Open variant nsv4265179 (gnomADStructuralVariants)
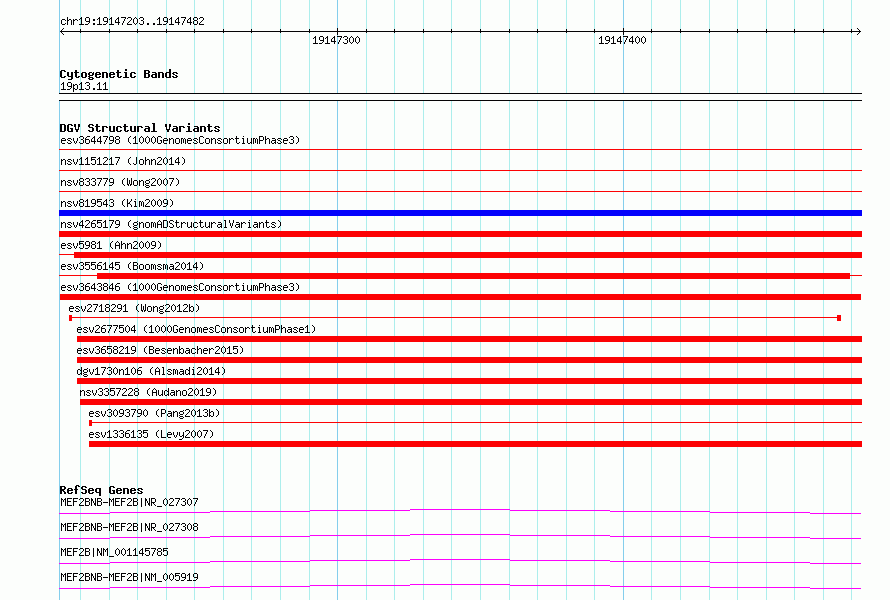This screenshot has height=600, width=890. pyautogui.click(x=171, y=224)
